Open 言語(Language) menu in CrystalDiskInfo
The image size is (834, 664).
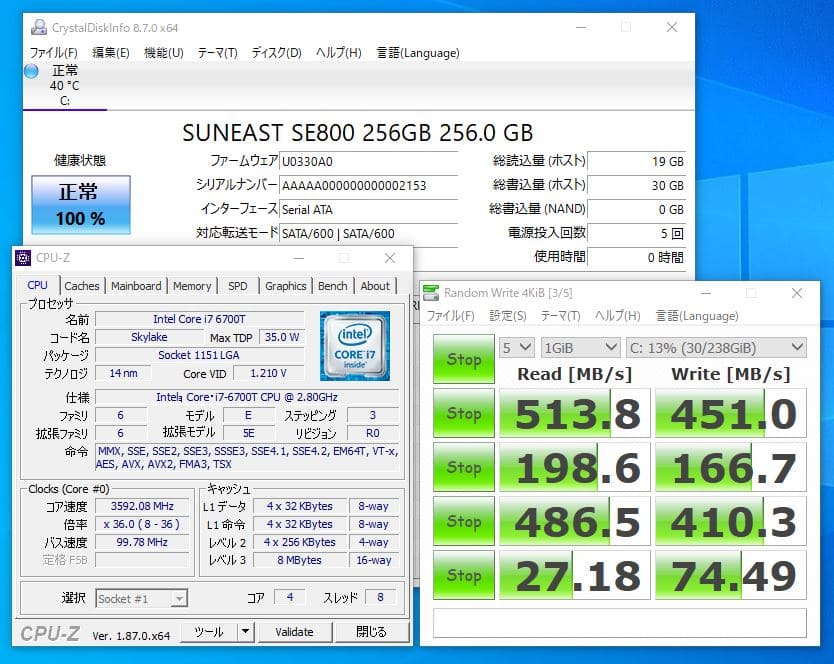tap(418, 53)
